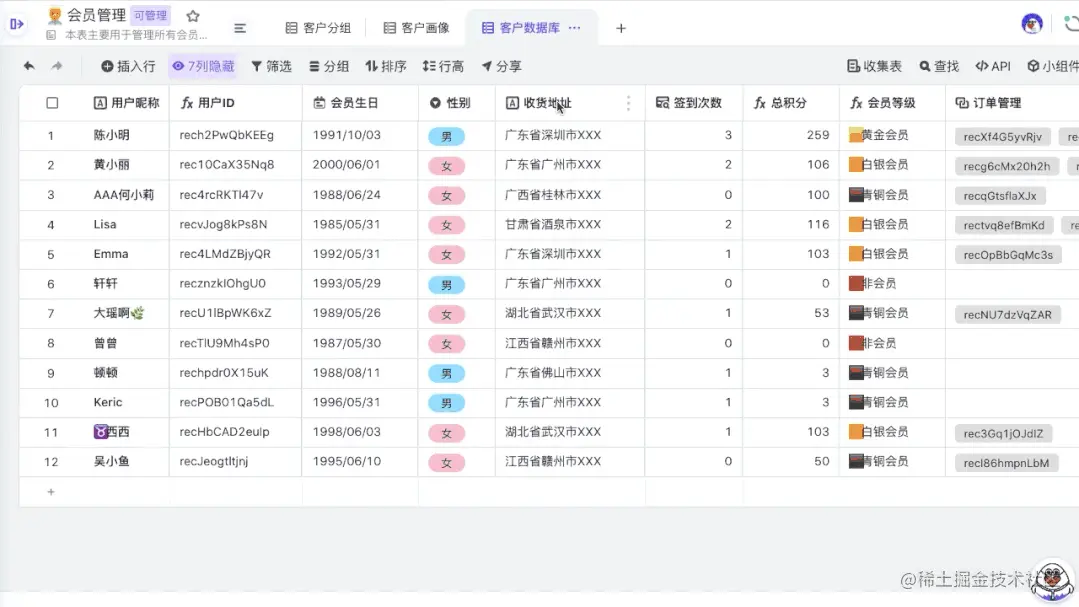This screenshot has width=1079, height=607.
Task: Select the 男 gender tag for 陈小明
Action: point(445,136)
